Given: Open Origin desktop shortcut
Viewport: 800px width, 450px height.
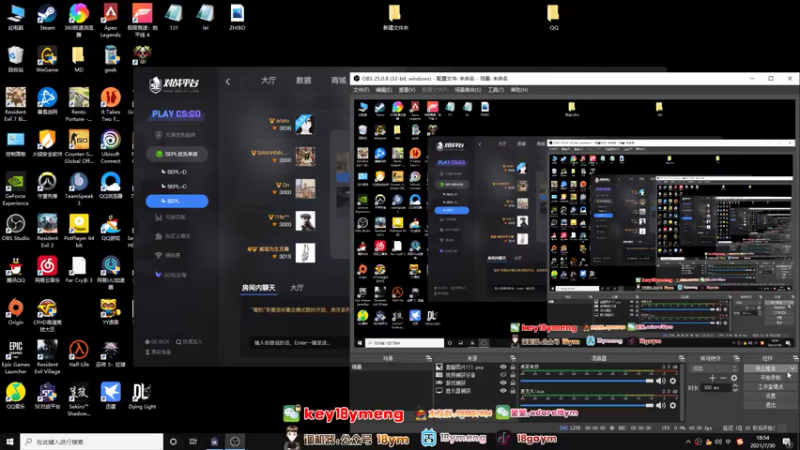Looking at the screenshot, I should tap(15, 312).
